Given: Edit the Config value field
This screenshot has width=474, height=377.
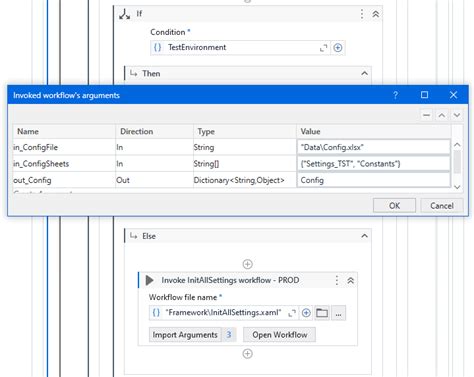Looking at the screenshot, I should pyautogui.click(x=374, y=180).
